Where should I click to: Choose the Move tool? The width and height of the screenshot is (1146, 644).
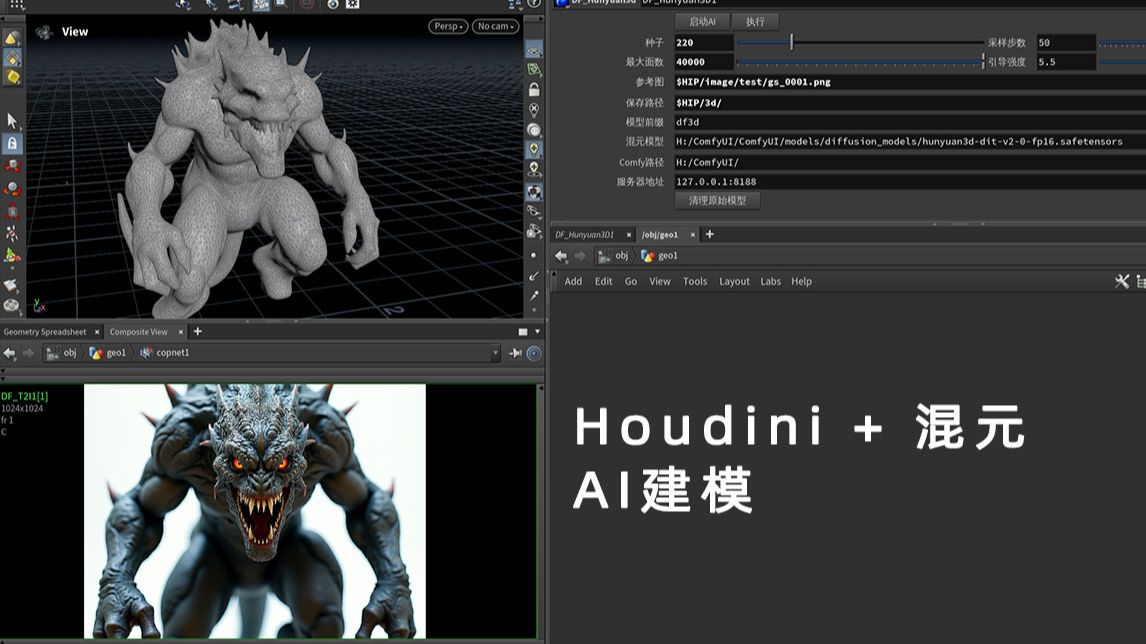pos(12,167)
